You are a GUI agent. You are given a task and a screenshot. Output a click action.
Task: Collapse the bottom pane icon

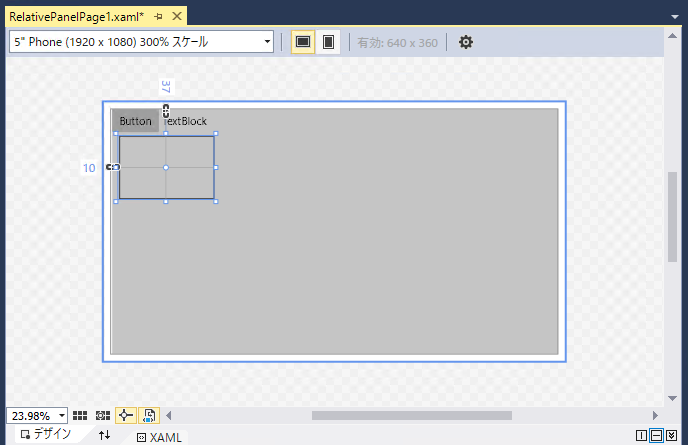[672, 435]
